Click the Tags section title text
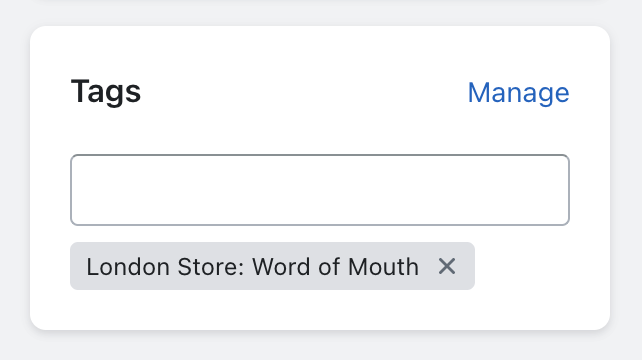The width and height of the screenshot is (642, 360). coord(106,92)
